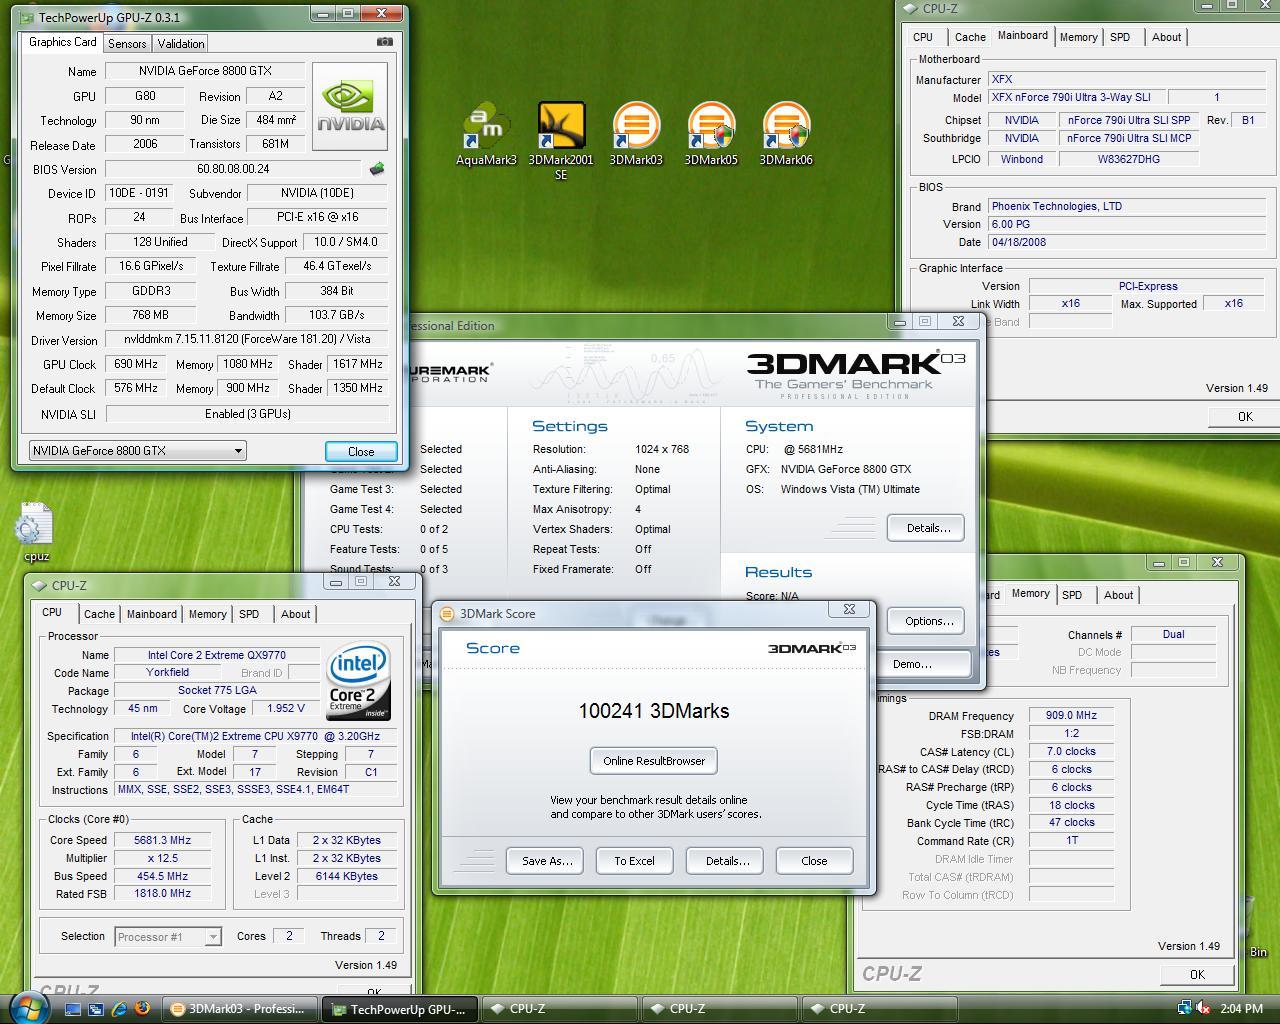Launch 3DMark03 desktop shortcut
1280x1024 pixels.
(636, 134)
